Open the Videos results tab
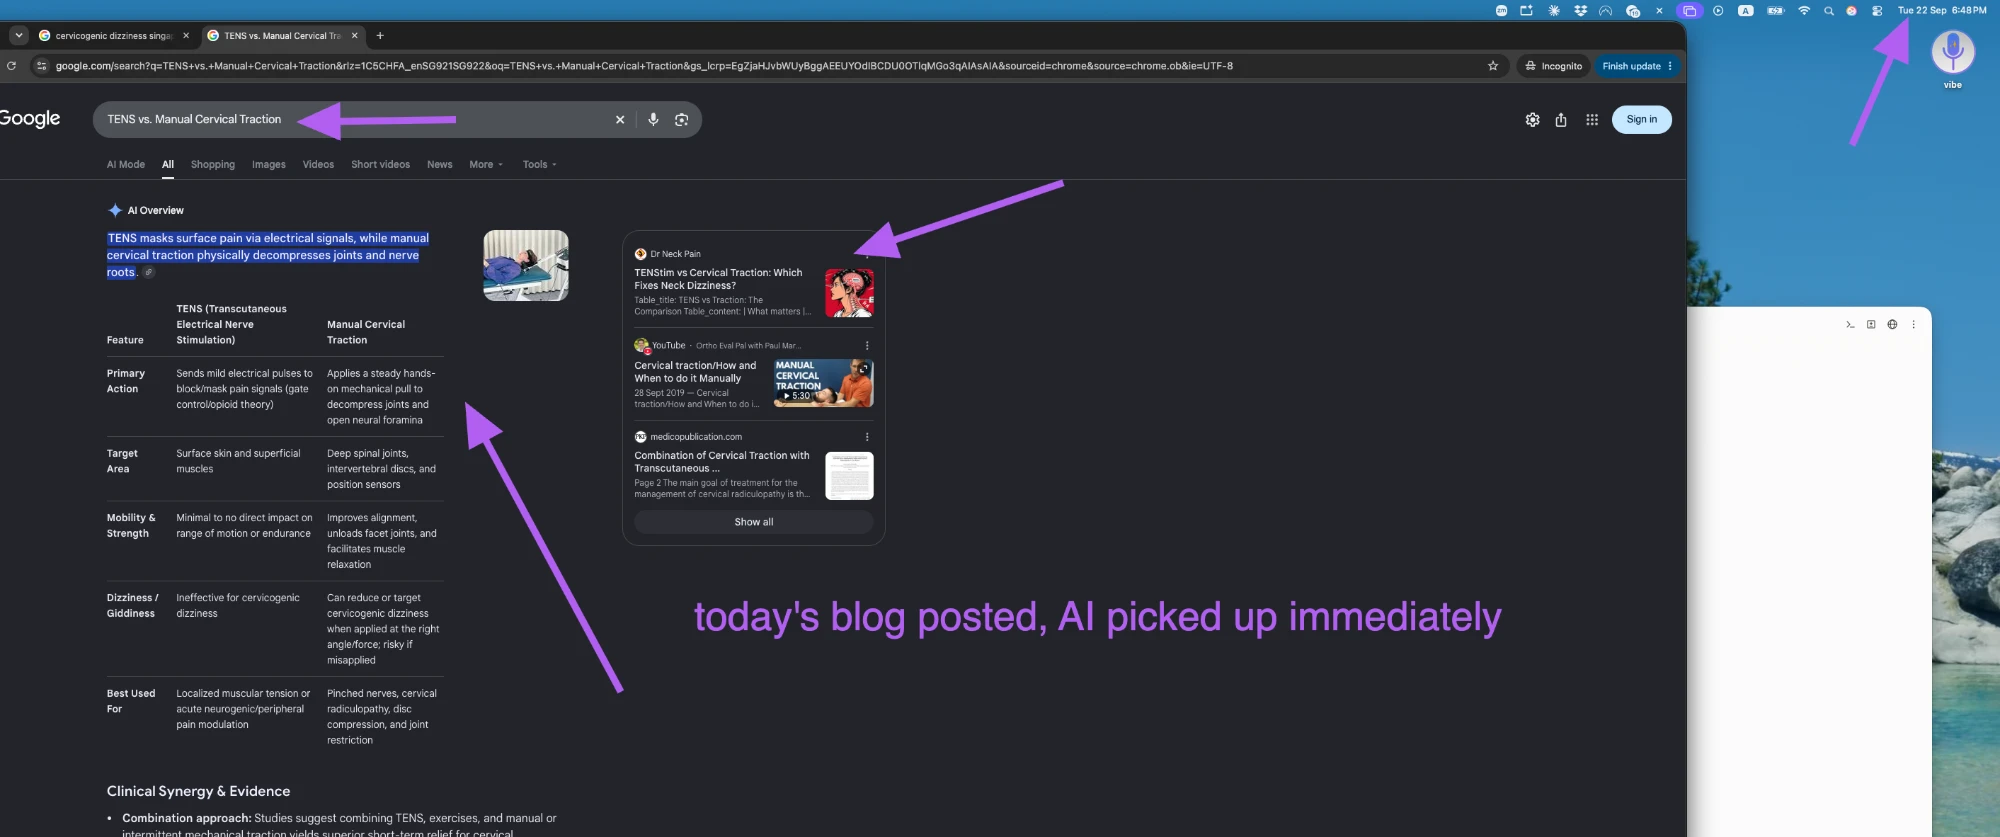 [x=318, y=165]
